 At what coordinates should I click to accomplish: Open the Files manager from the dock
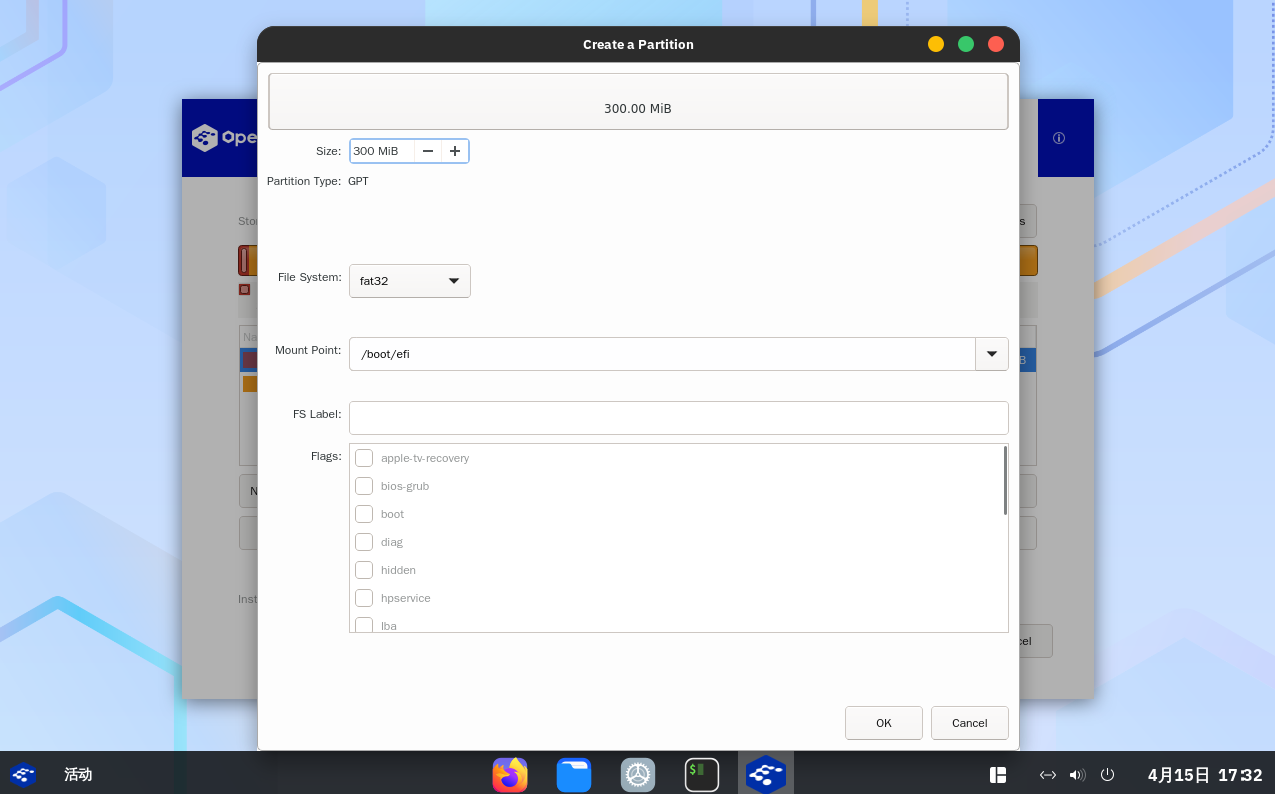(x=574, y=774)
